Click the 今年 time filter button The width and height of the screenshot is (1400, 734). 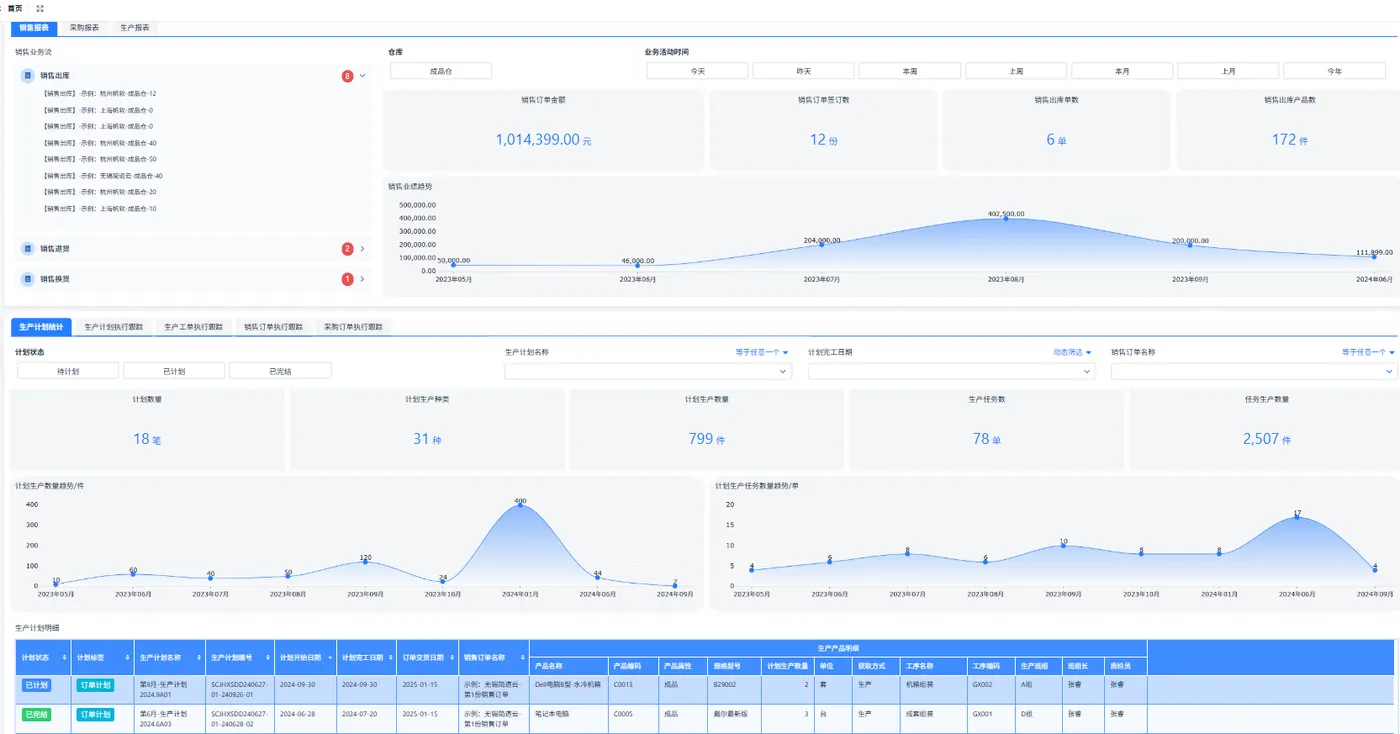click(1334, 71)
